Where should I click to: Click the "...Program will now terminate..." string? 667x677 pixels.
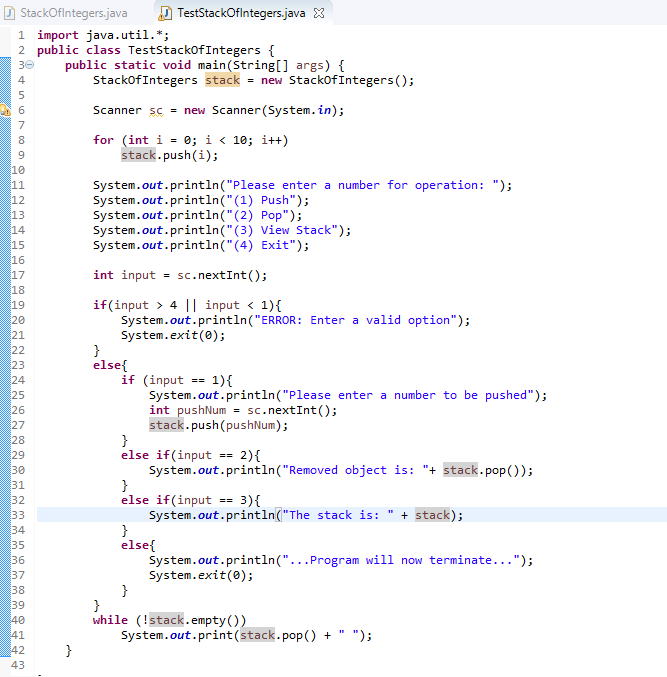point(401,560)
